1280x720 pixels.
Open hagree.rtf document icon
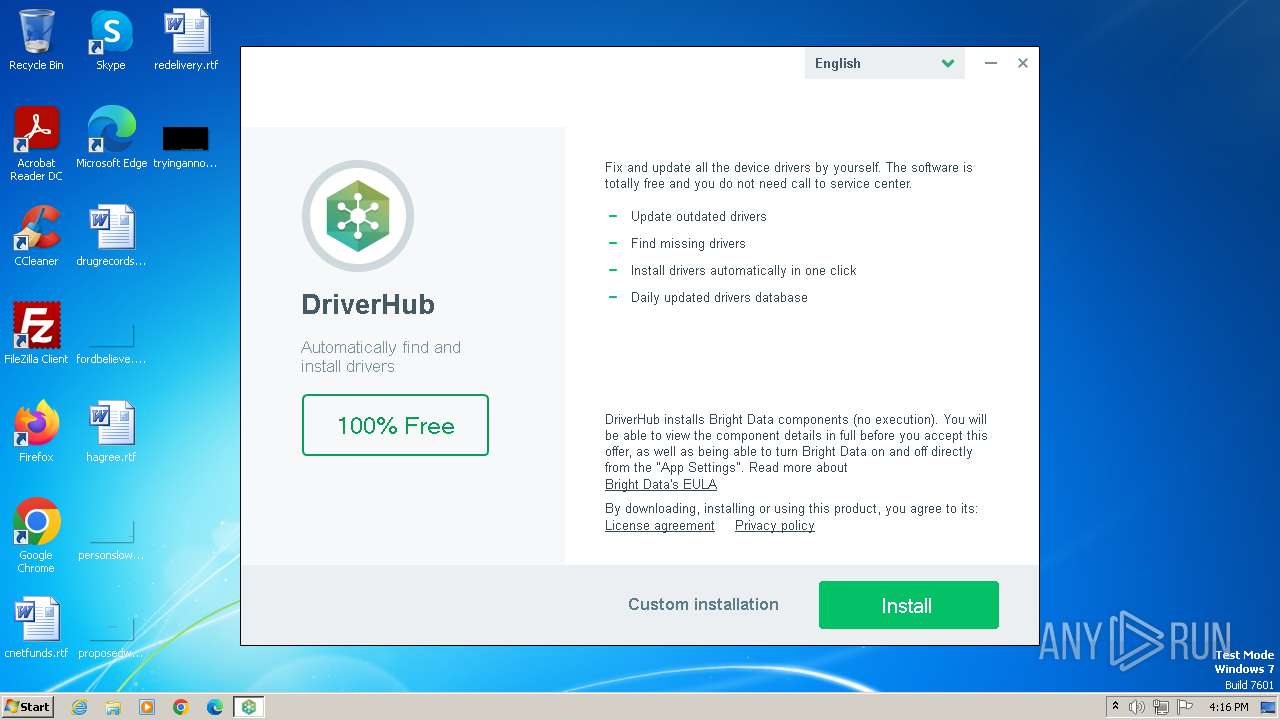tap(111, 432)
